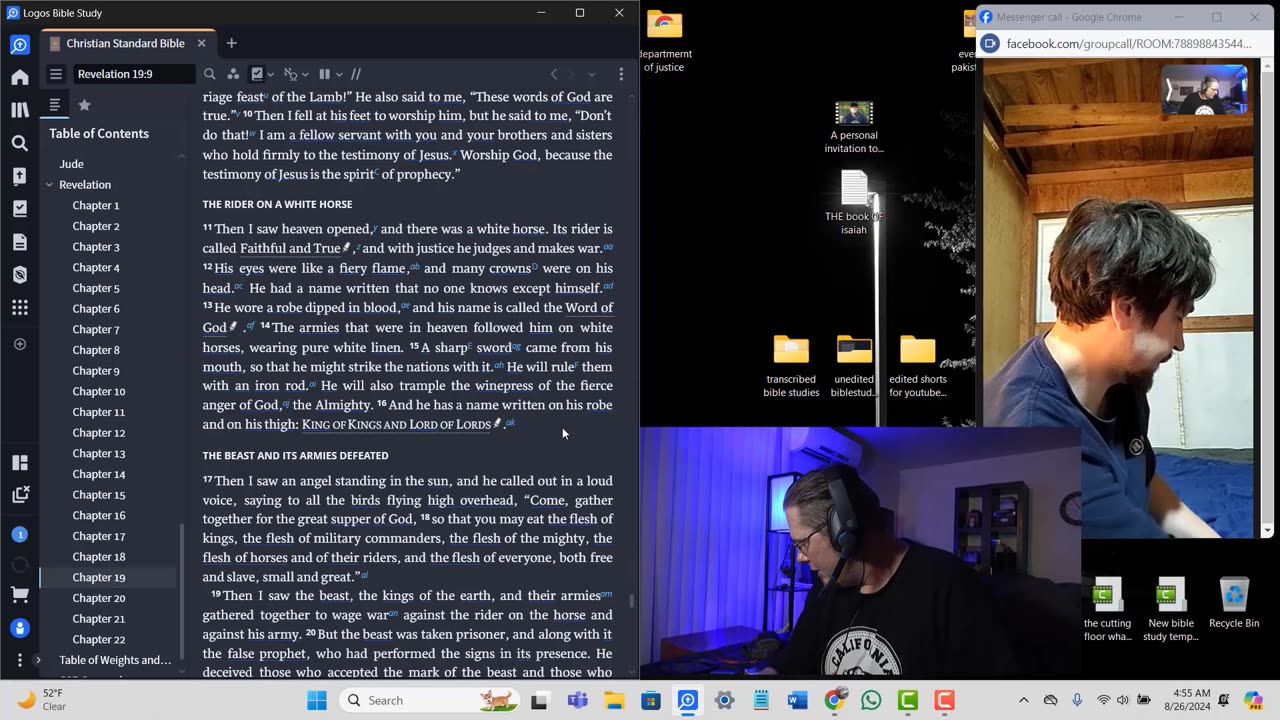This screenshot has width=1280, height=720.
Task: Open dropdown for the link set icon
Action: [x=306, y=74]
